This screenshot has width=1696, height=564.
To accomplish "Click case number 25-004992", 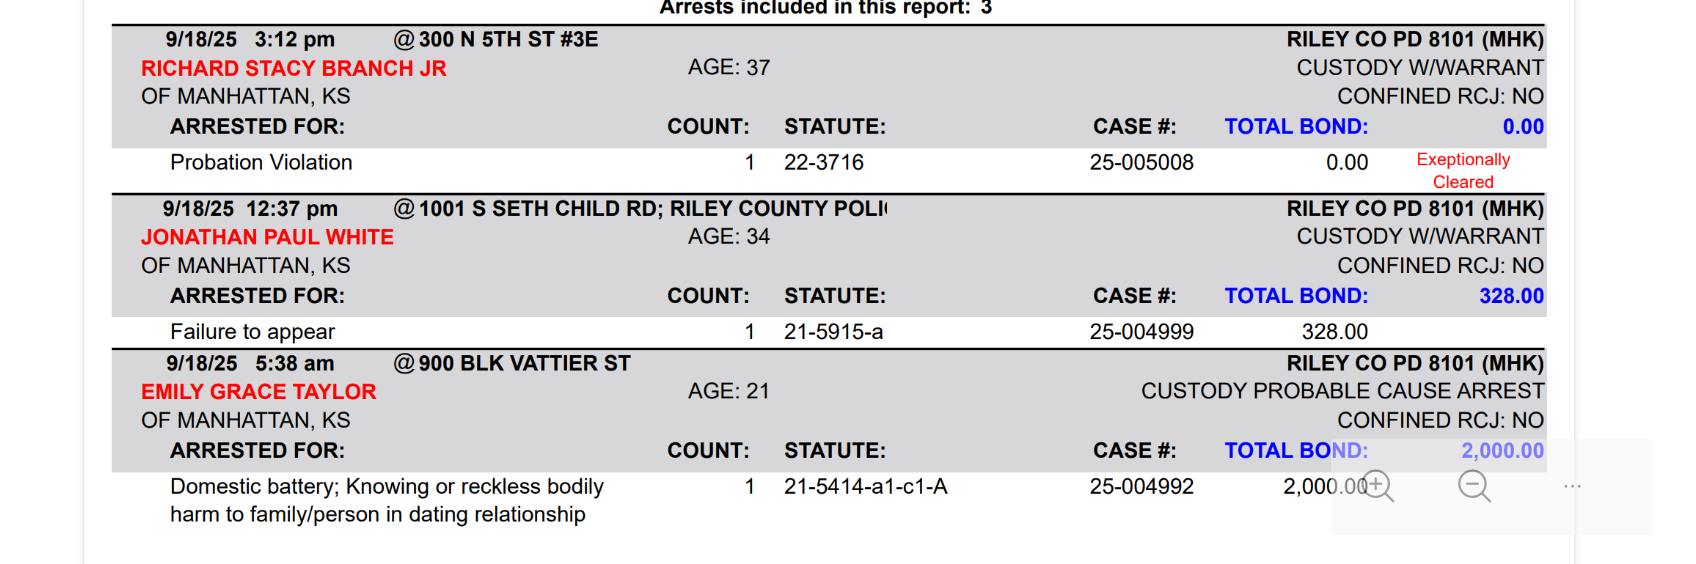I will 1141,487.
